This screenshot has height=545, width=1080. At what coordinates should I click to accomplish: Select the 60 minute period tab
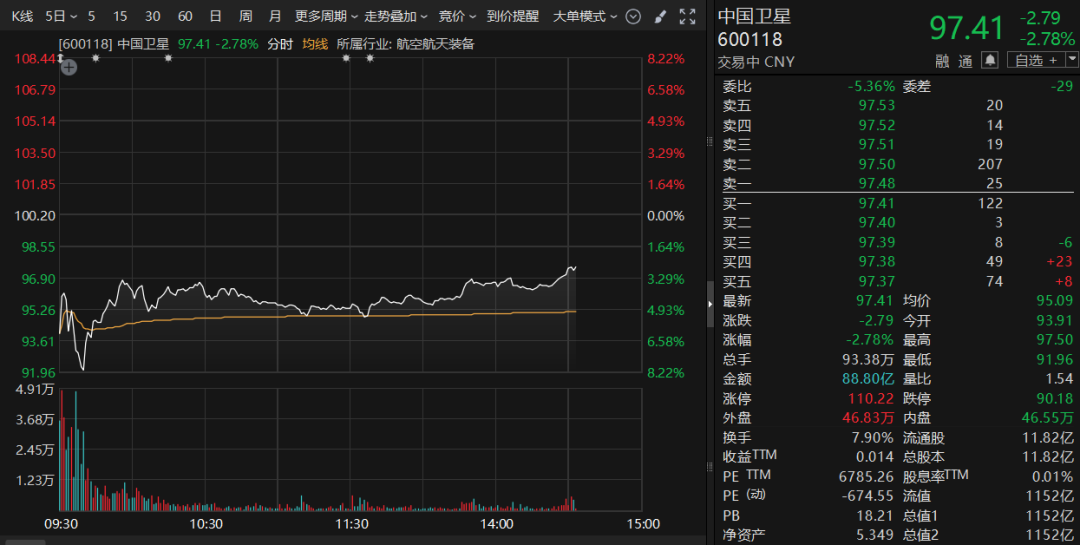(185, 16)
